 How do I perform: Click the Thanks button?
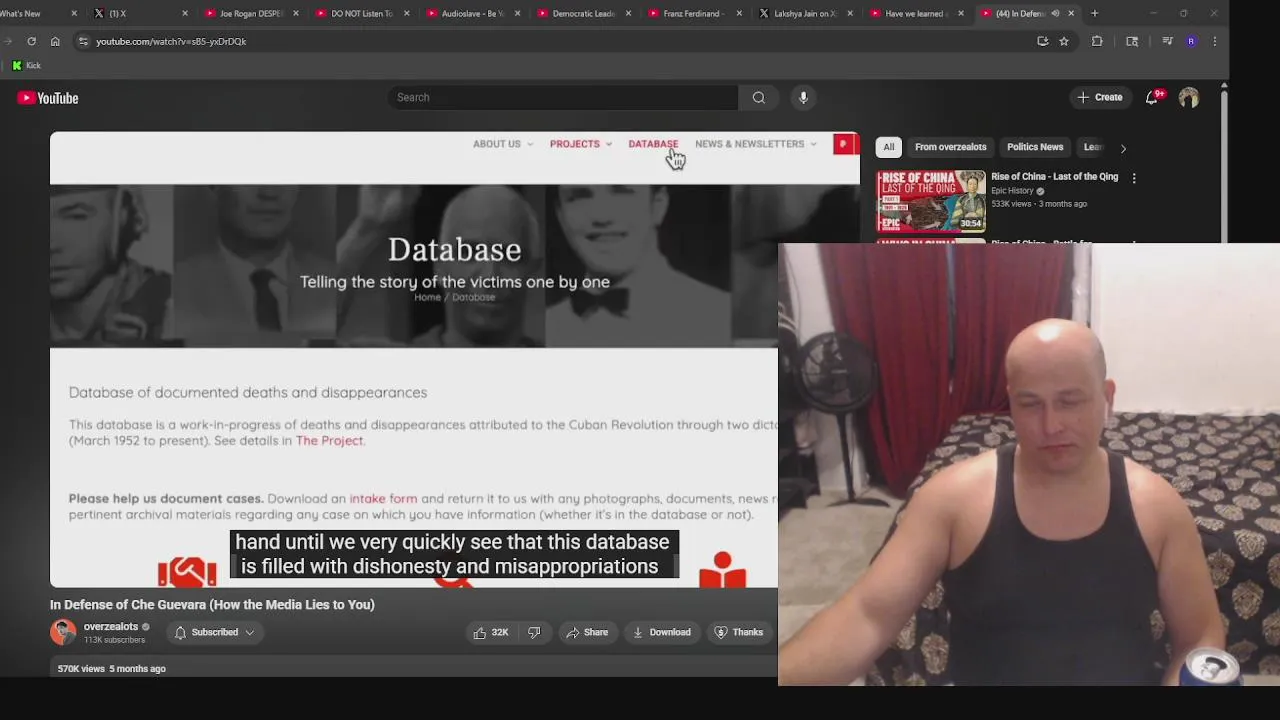click(x=739, y=632)
